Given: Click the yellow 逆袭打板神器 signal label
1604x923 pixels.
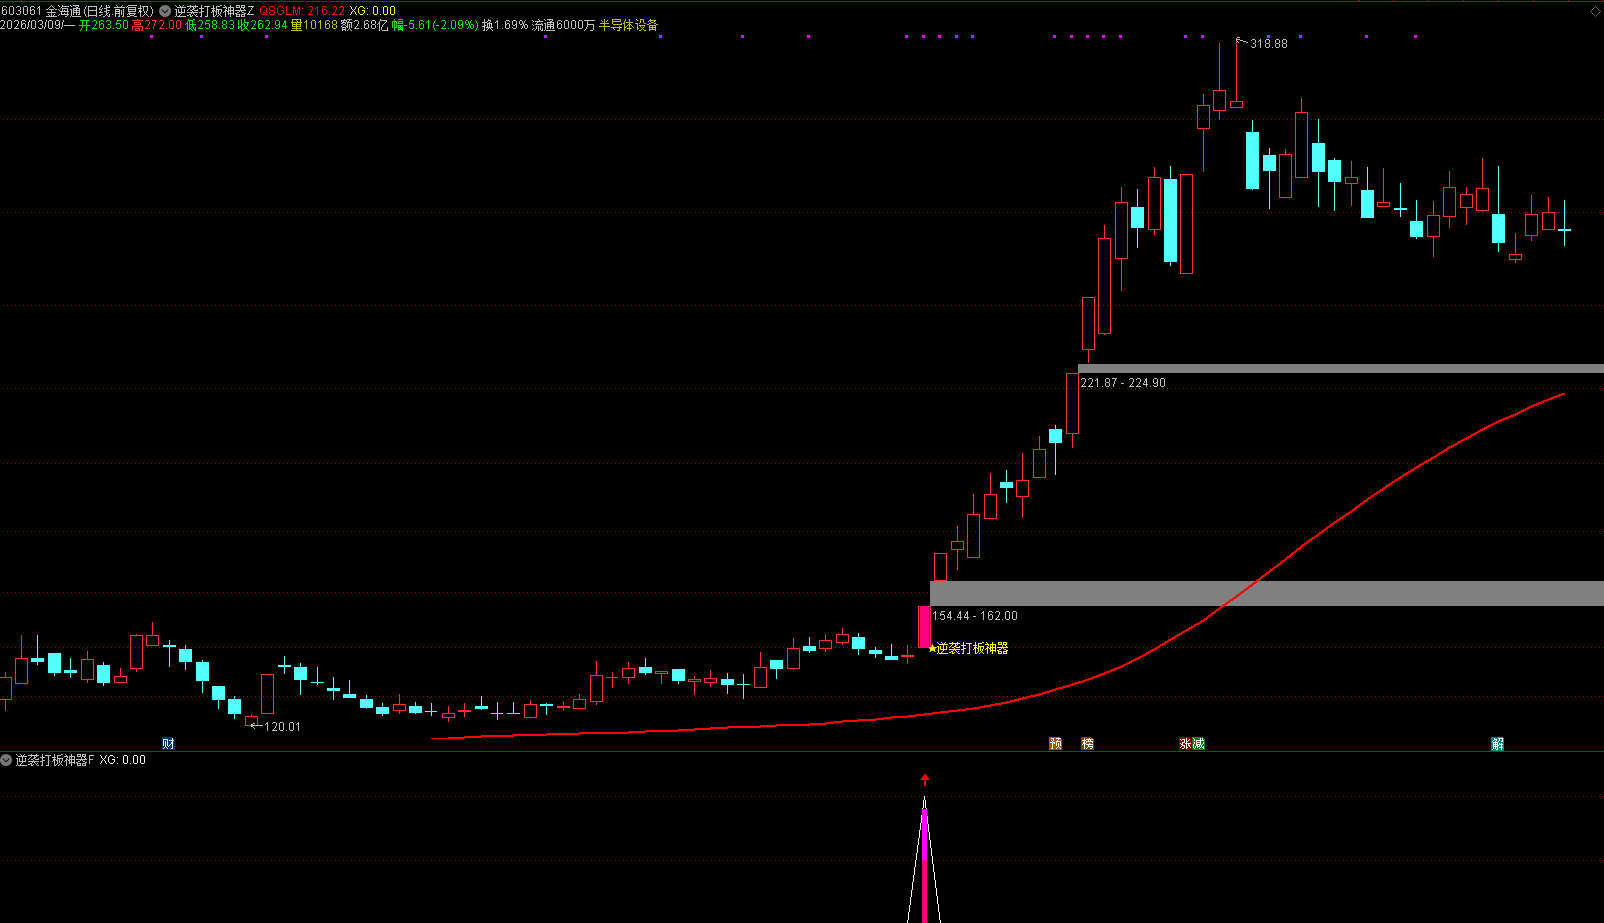Looking at the screenshot, I should [972, 648].
